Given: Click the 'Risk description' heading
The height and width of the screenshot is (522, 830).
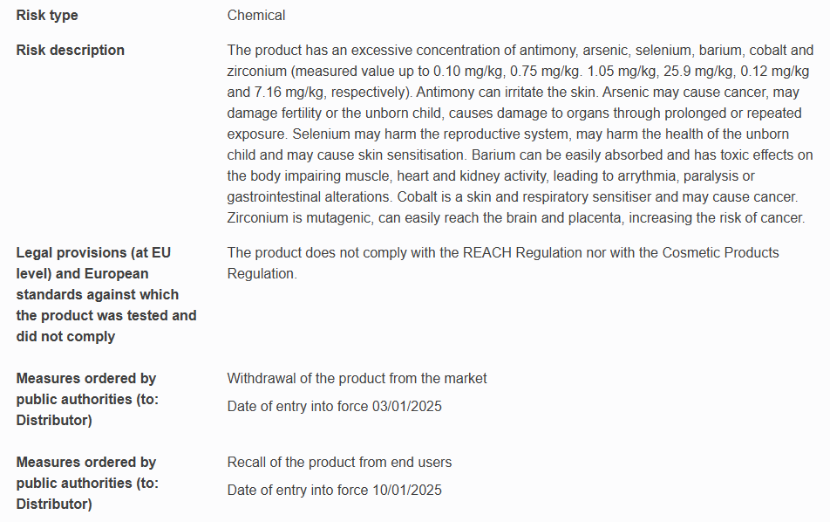Looking at the screenshot, I should (70, 50).
